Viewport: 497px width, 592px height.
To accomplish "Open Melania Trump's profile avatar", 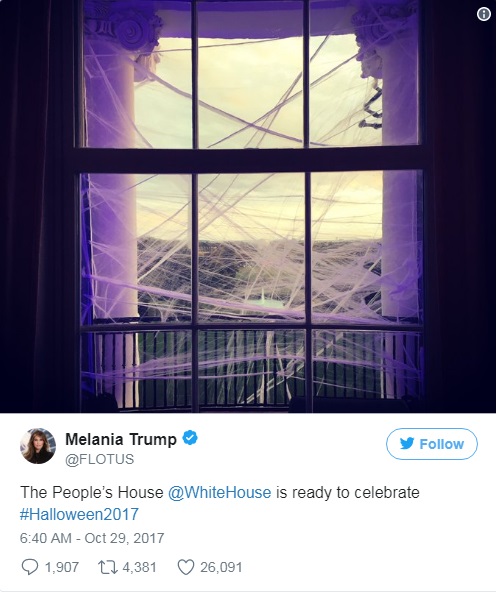I will tap(38, 446).
